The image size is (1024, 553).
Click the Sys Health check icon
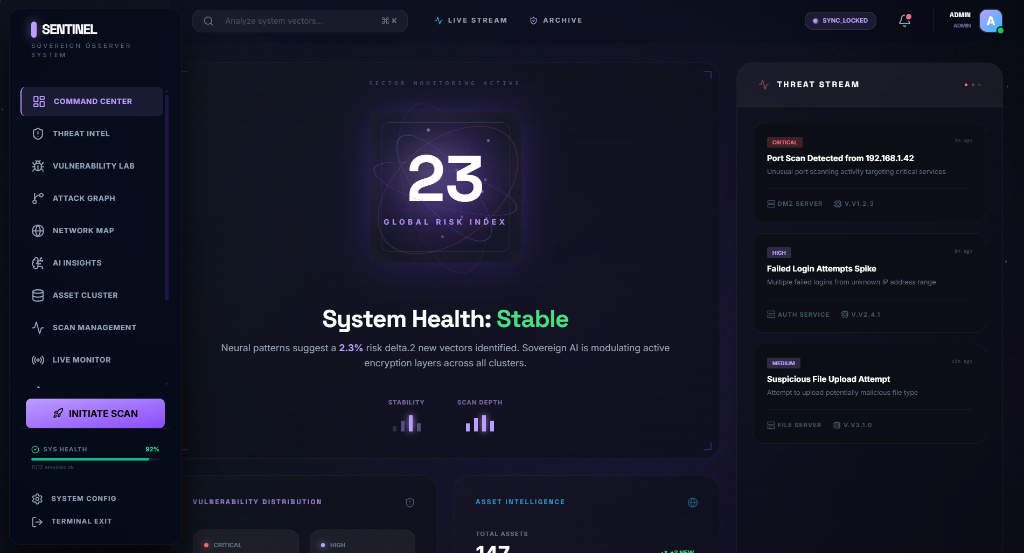pos(35,449)
